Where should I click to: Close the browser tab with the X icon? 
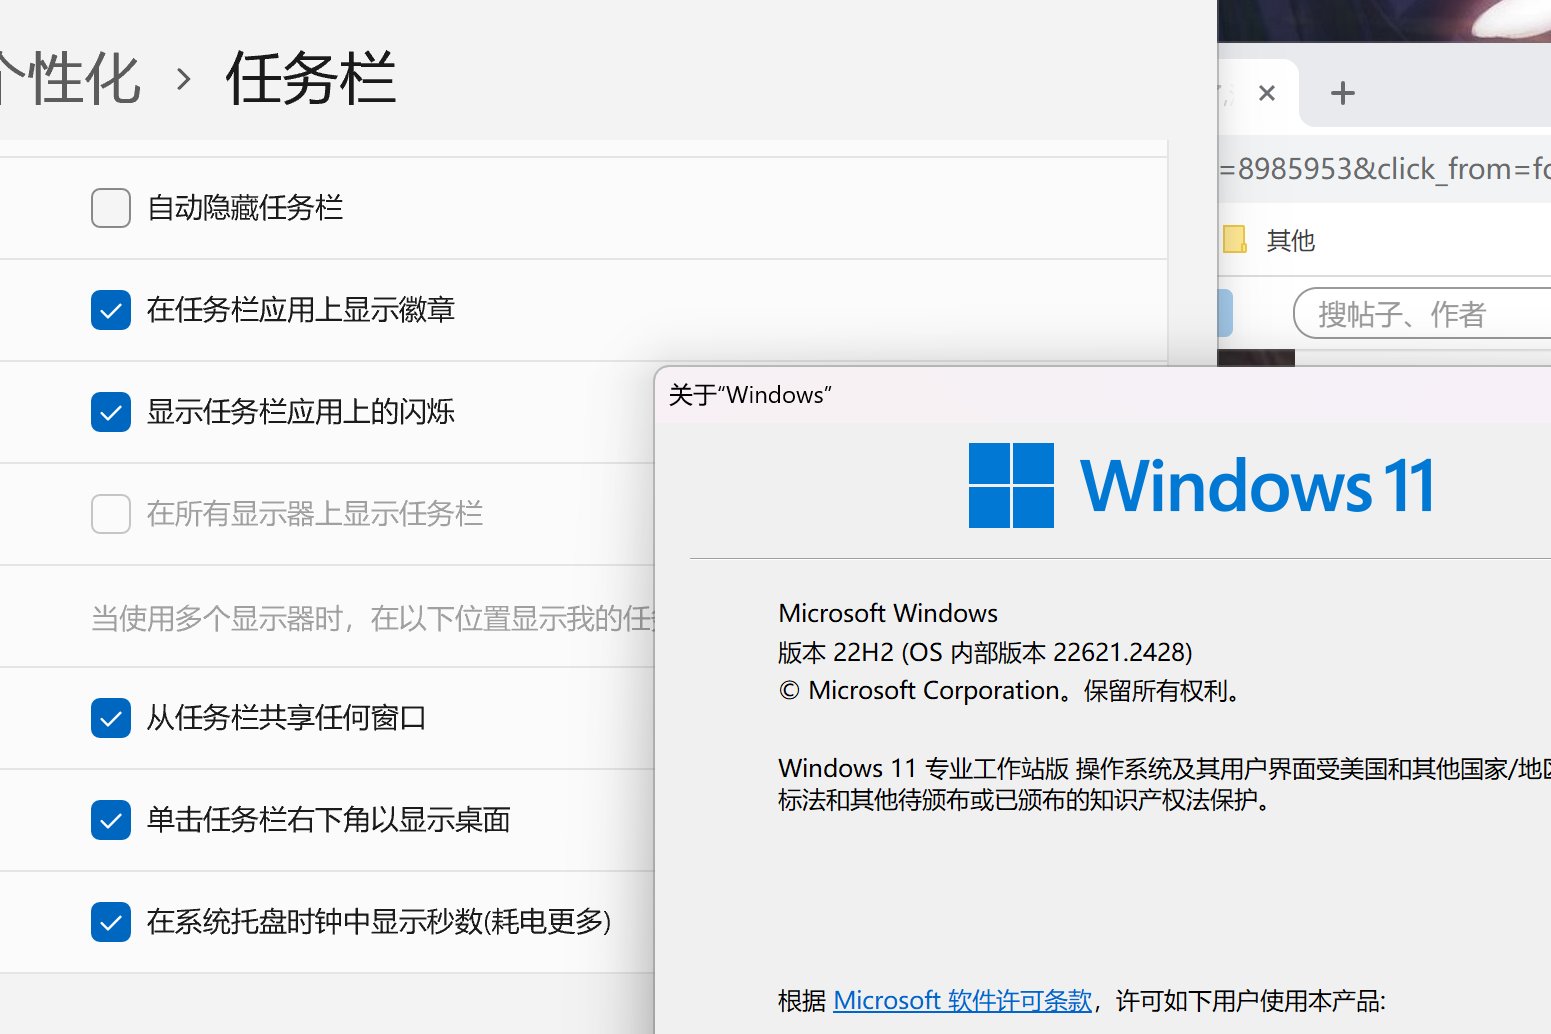1266,93
